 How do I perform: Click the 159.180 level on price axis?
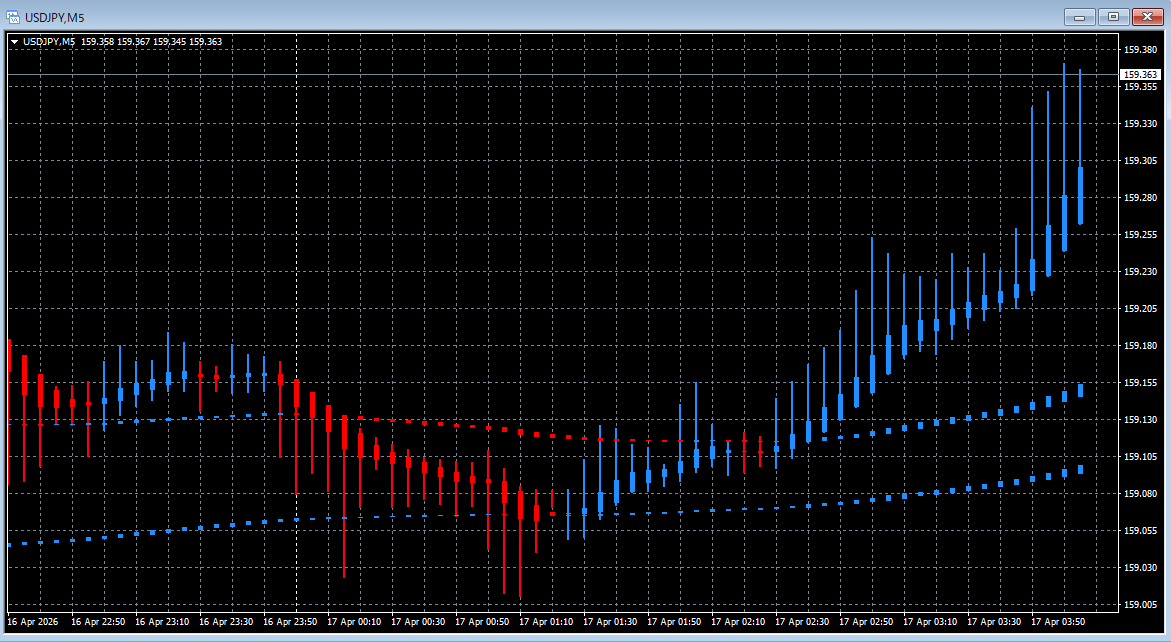coord(1140,345)
